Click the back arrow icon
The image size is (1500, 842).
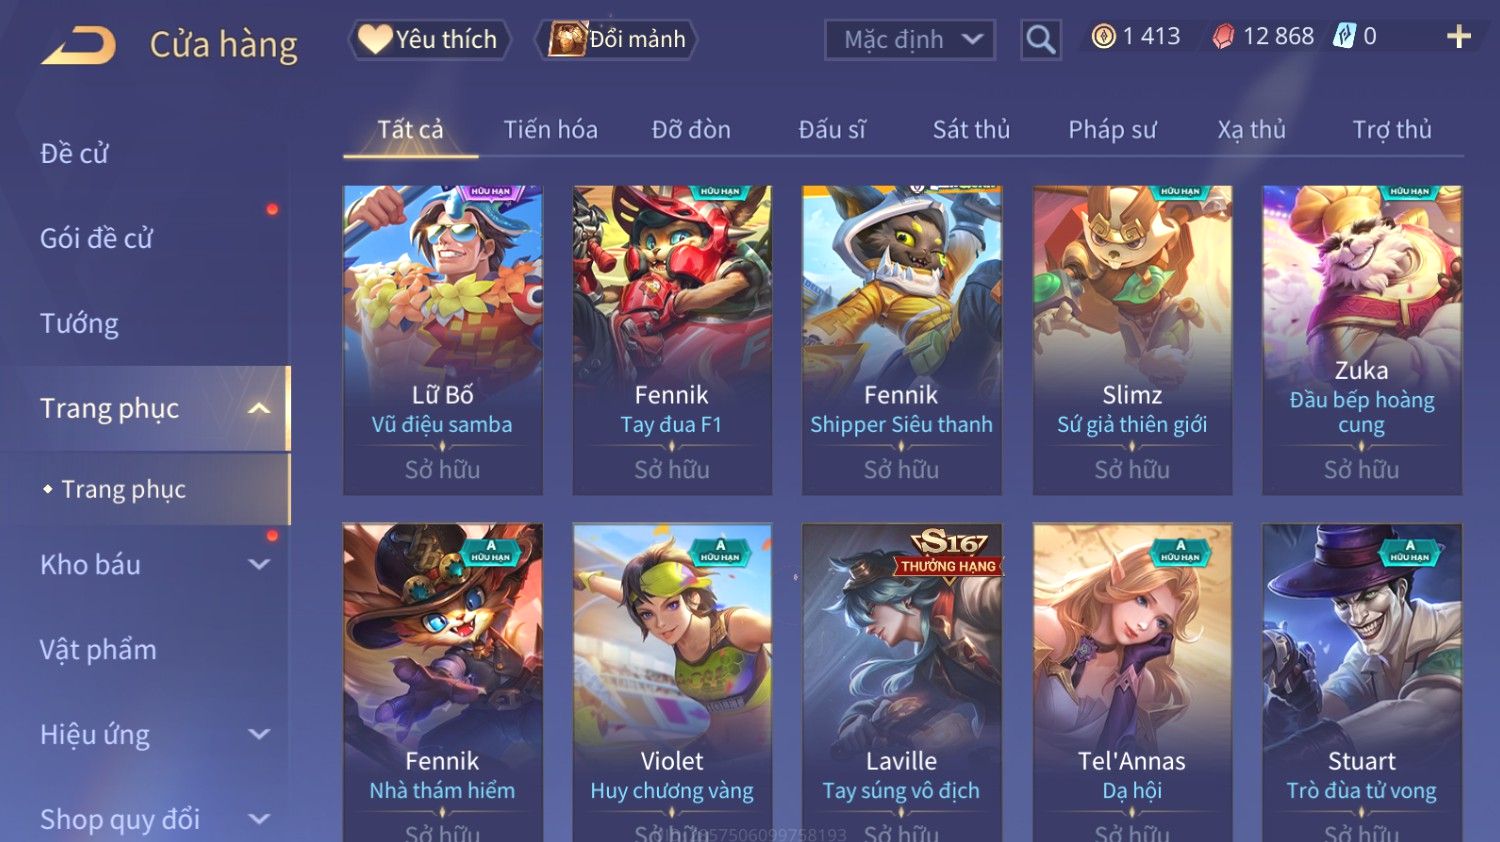tap(79, 45)
